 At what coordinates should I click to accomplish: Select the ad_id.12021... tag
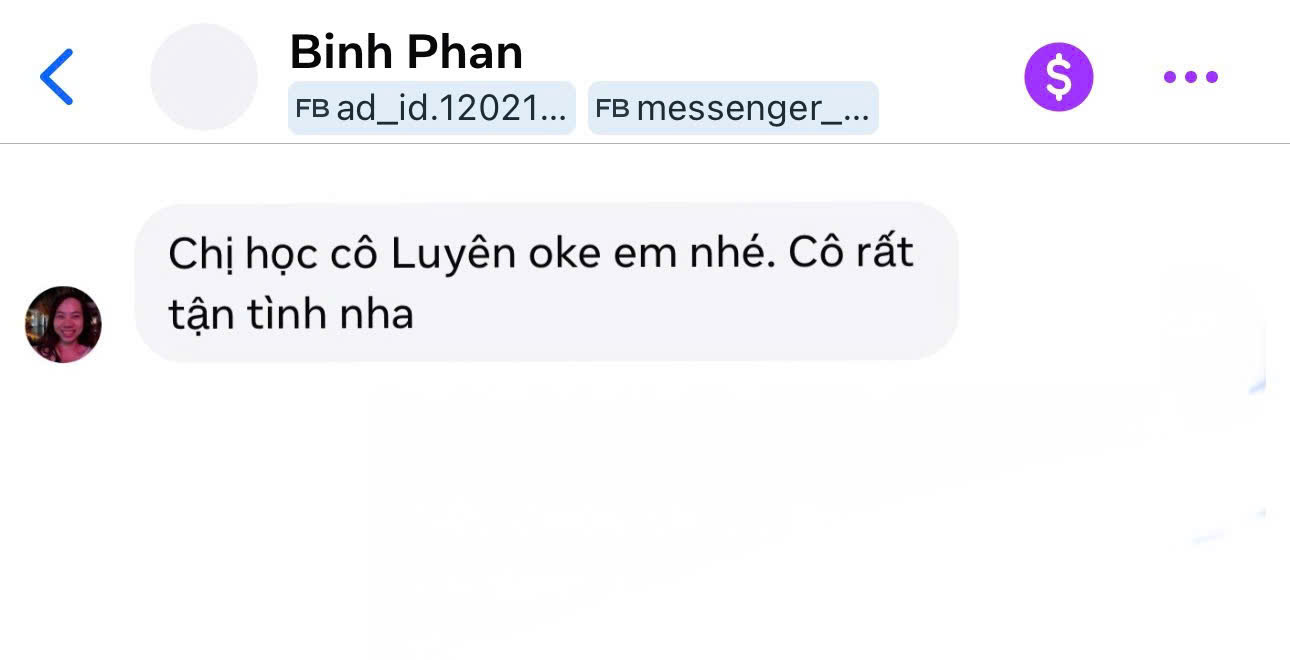(x=432, y=108)
